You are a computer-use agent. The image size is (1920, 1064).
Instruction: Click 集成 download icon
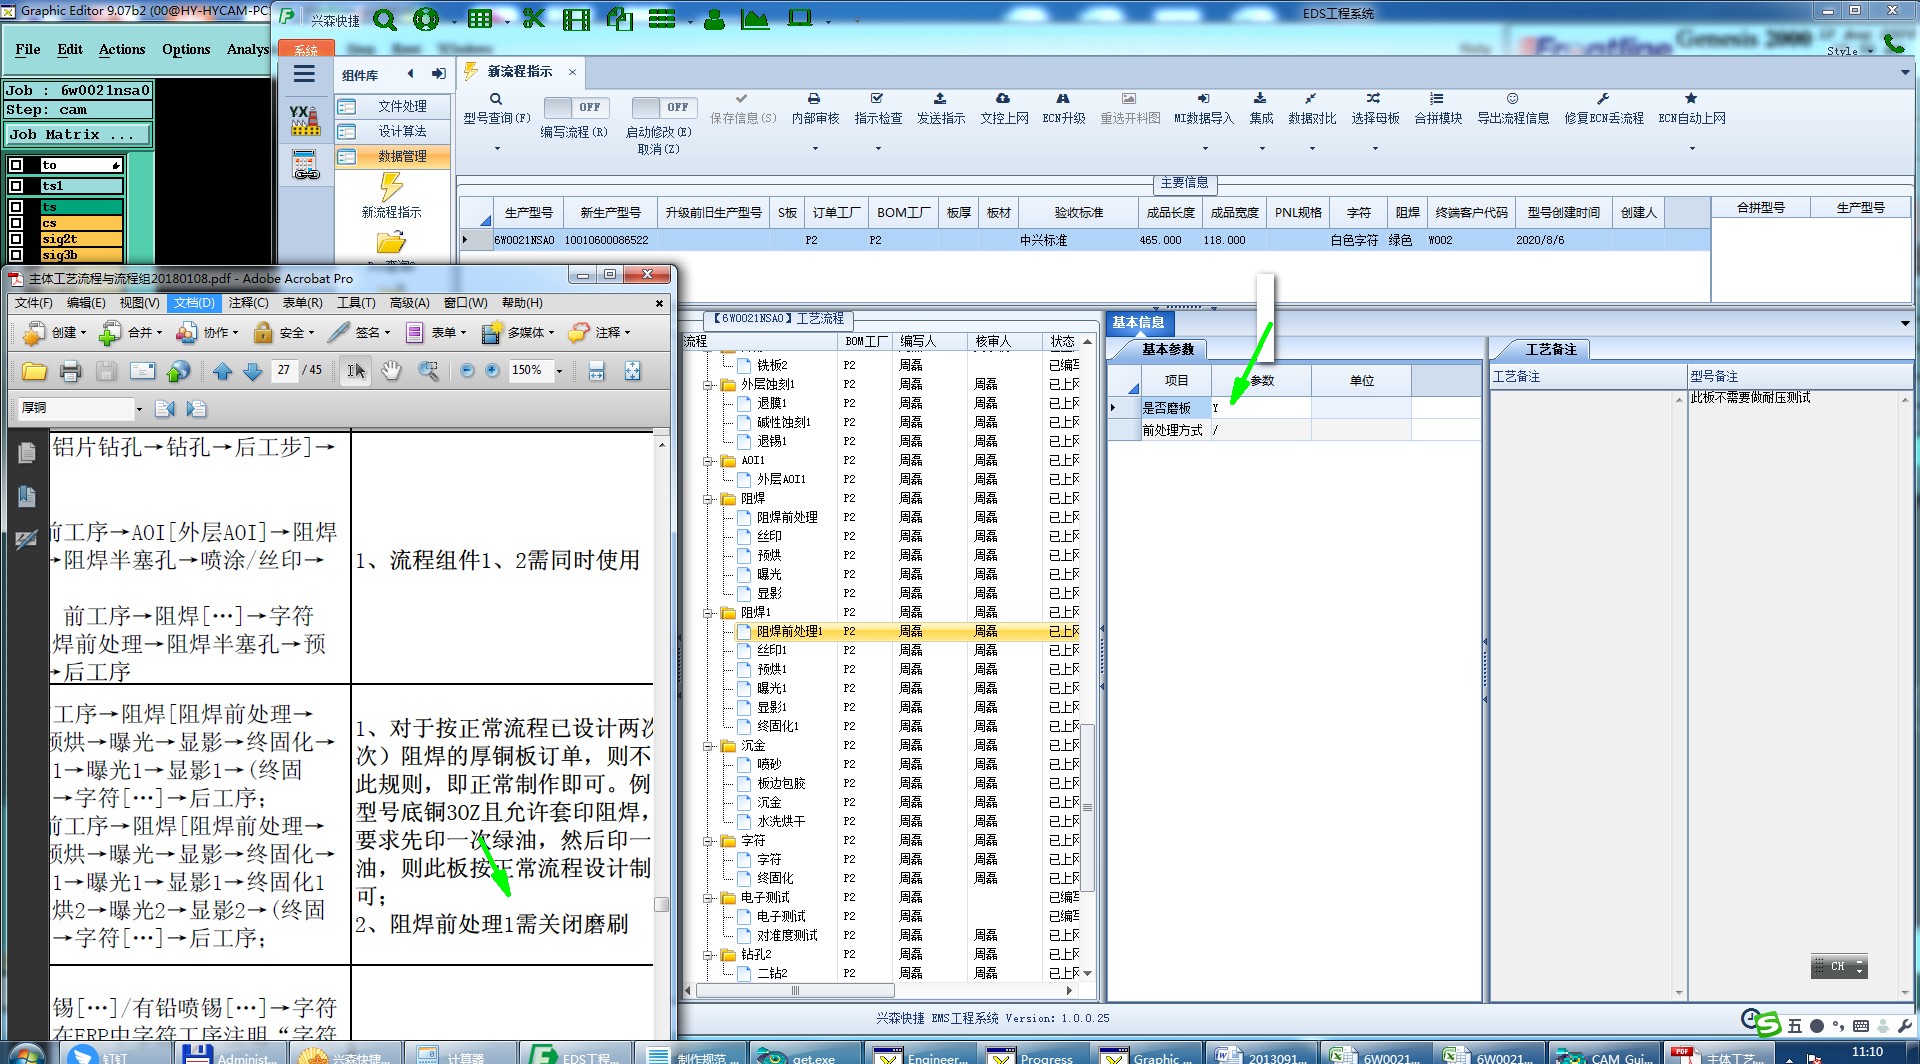click(1260, 99)
